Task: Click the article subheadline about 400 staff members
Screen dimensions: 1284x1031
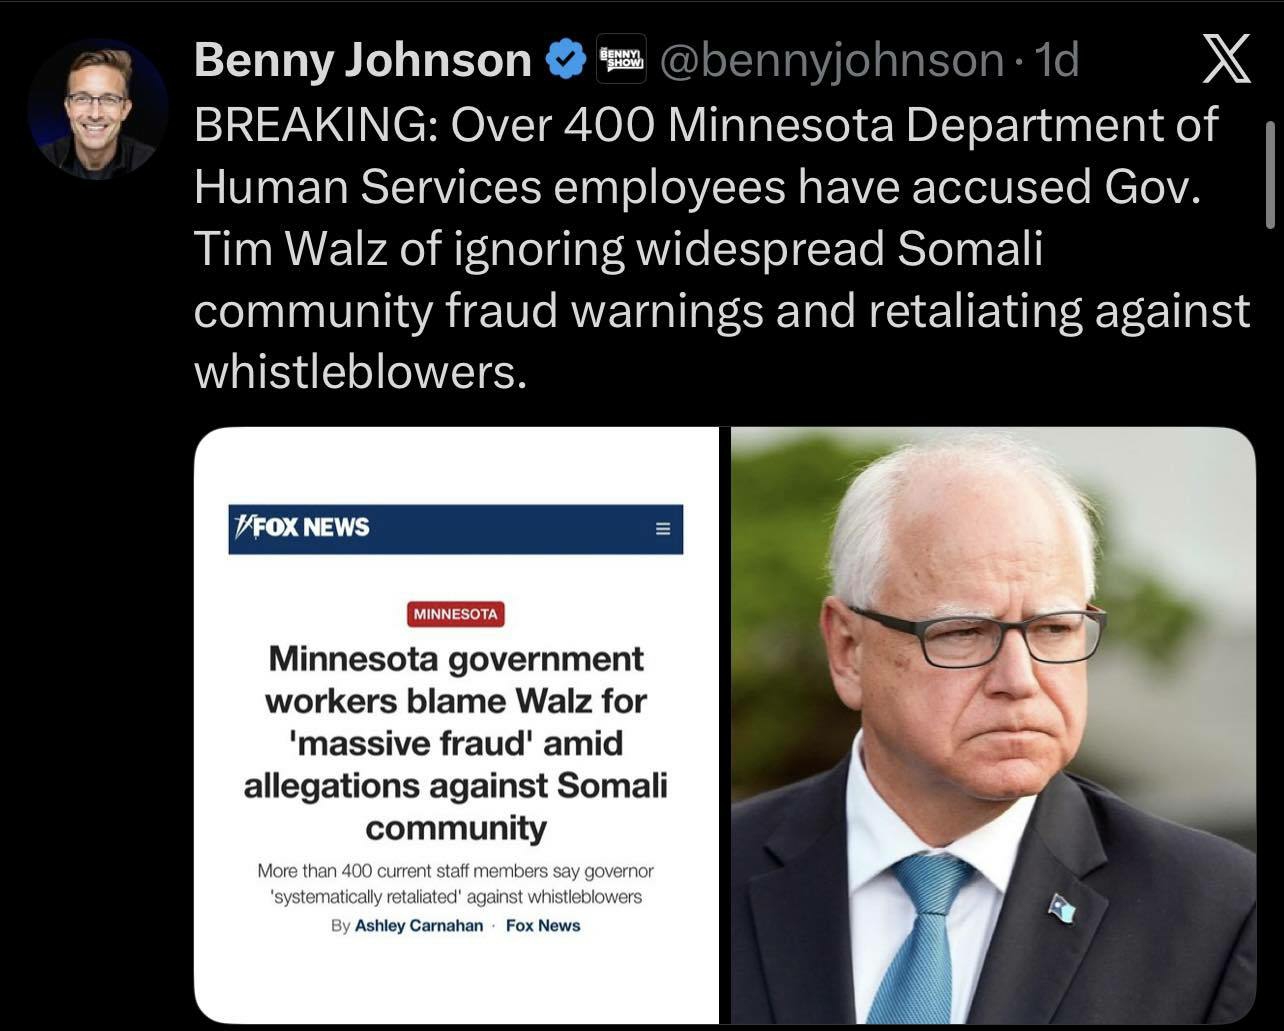Action: click(455, 884)
